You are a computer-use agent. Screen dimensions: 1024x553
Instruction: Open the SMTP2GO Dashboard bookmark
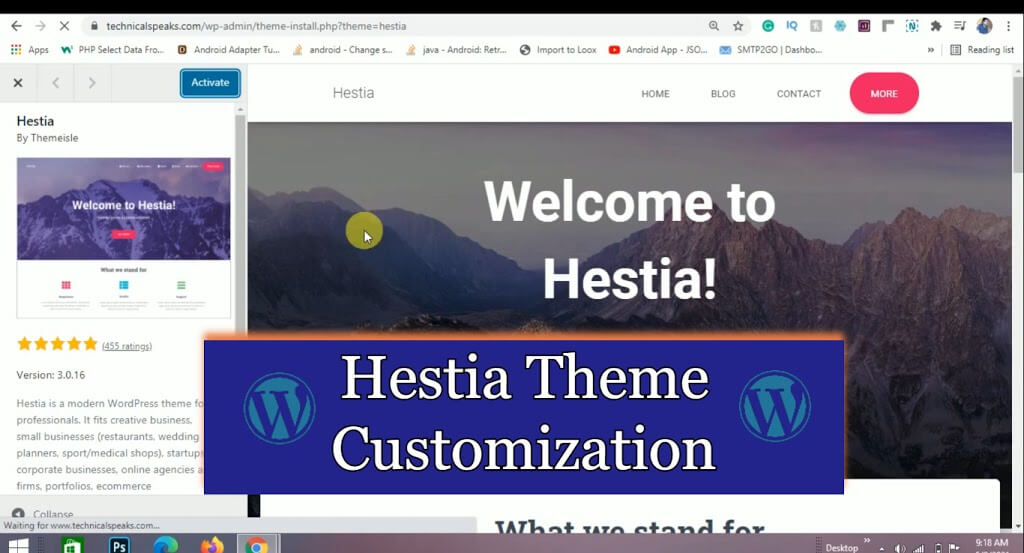771,50
